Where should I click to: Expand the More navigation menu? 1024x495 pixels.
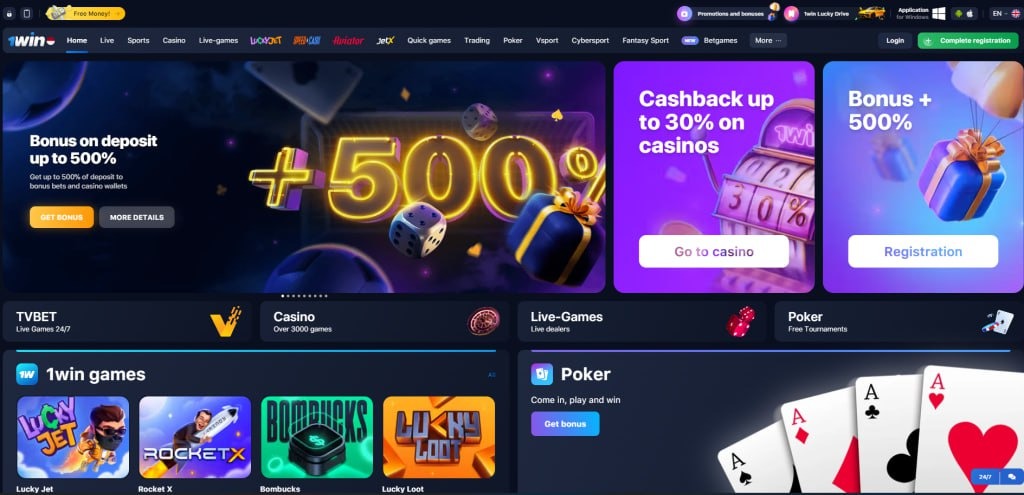click(x=768, y=40)
